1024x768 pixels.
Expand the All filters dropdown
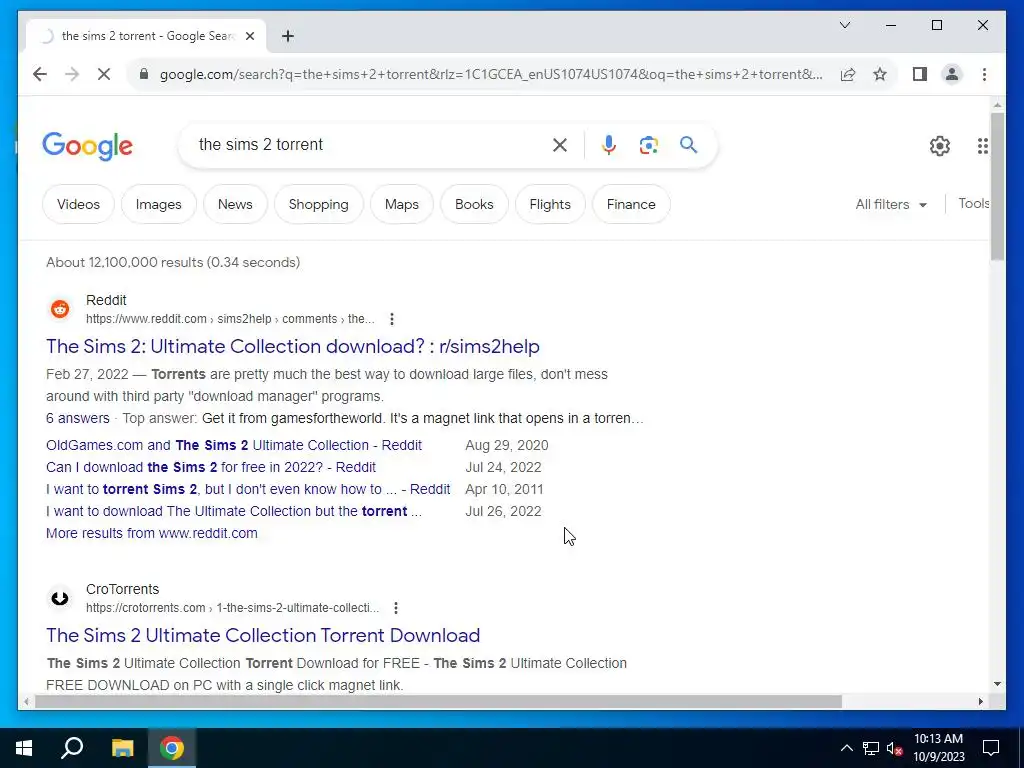tap(891, 204)
